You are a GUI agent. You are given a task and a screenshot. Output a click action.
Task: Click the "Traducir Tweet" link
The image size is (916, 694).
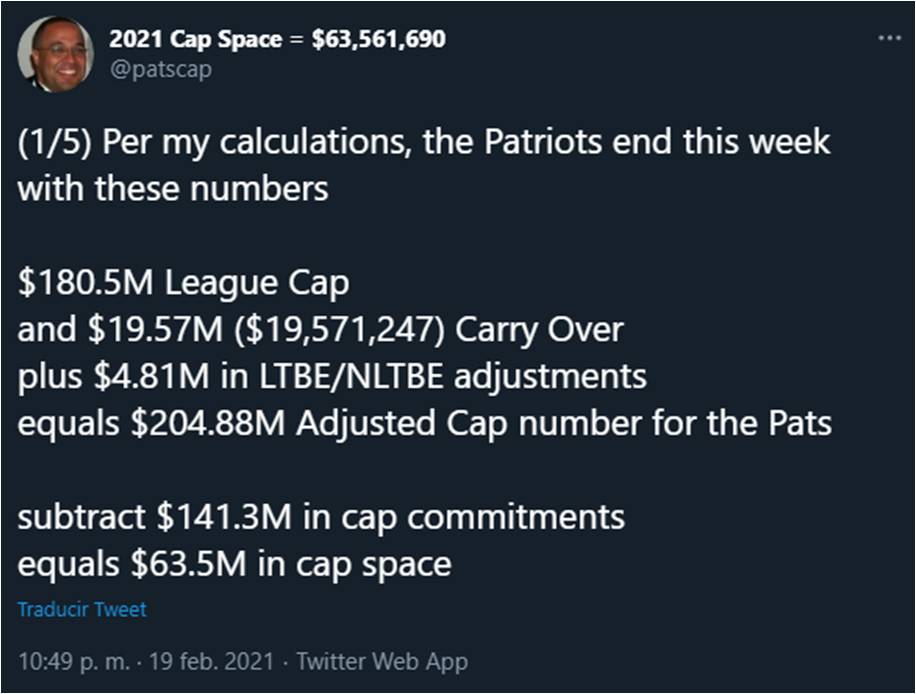pyautogui.click(x=82, y=609)
